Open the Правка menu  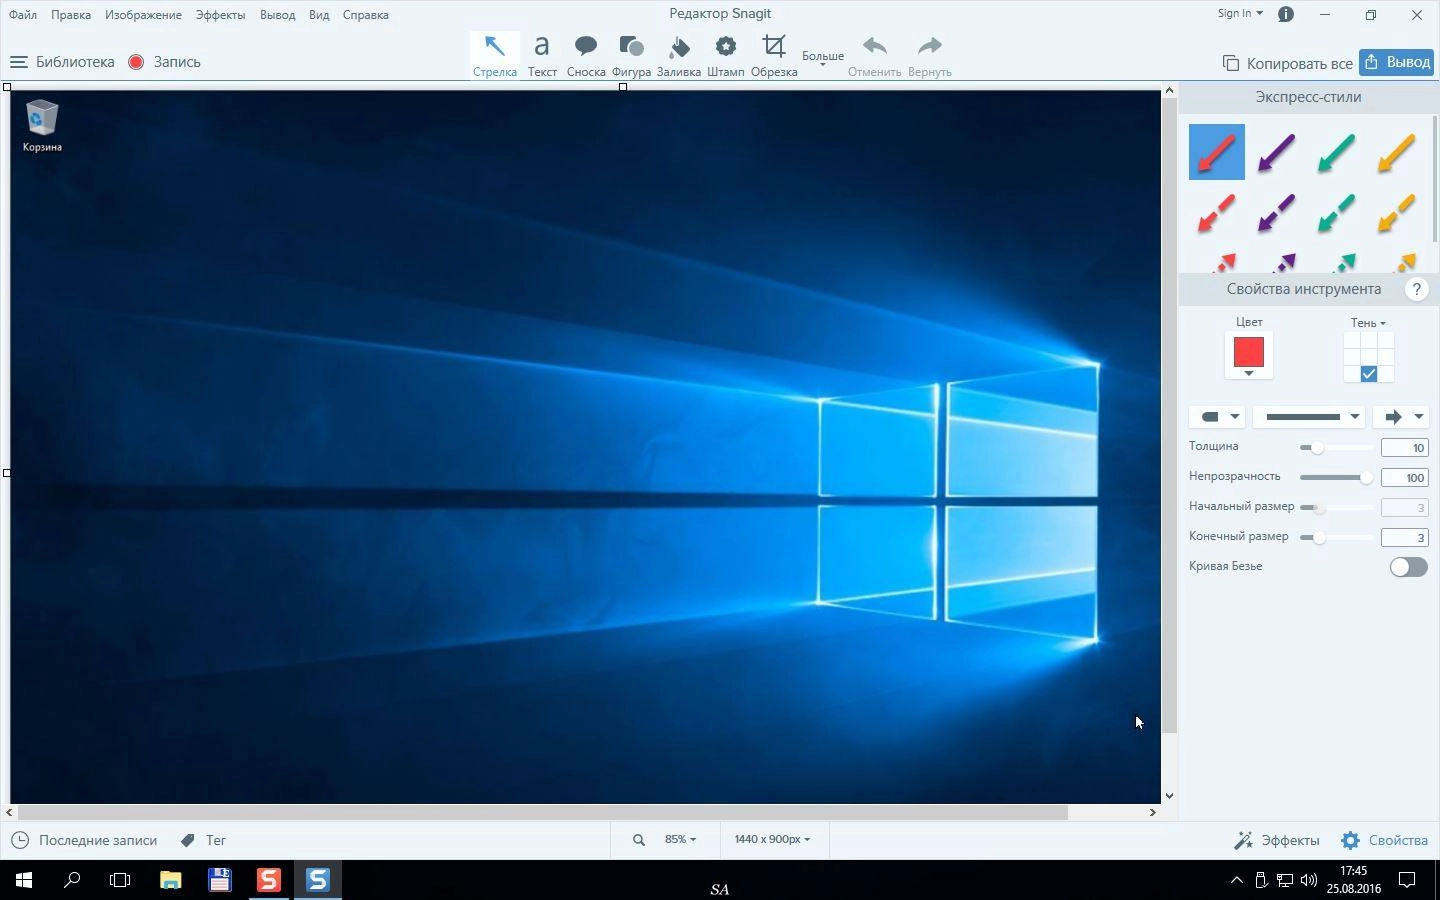click(71, 15)
